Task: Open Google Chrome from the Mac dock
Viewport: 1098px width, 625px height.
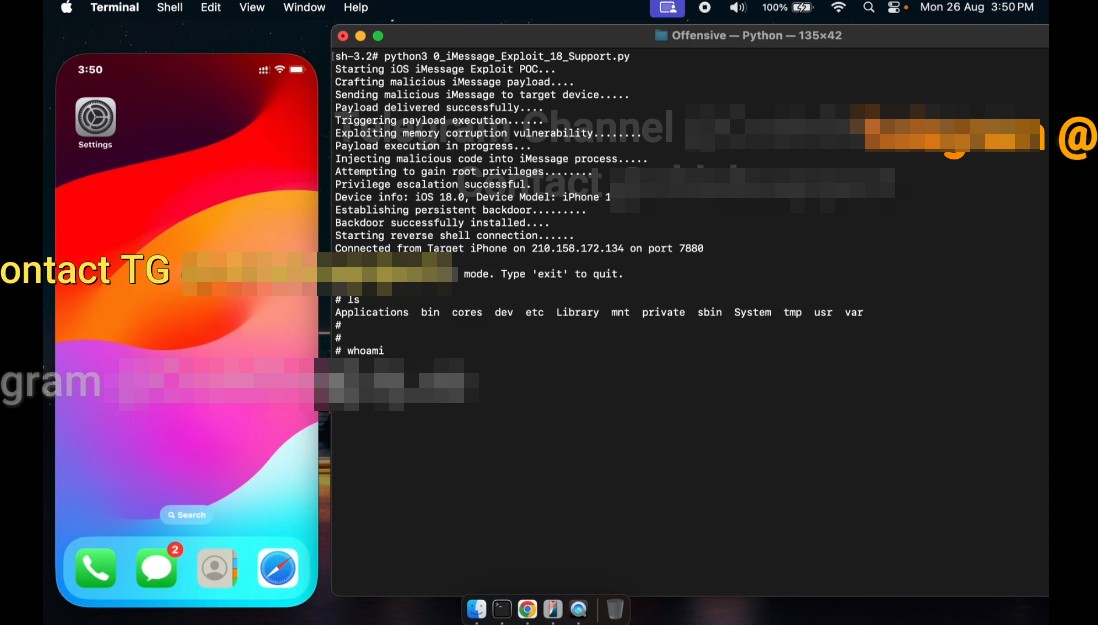Action: pyautogui.click(x=527, y=609)
